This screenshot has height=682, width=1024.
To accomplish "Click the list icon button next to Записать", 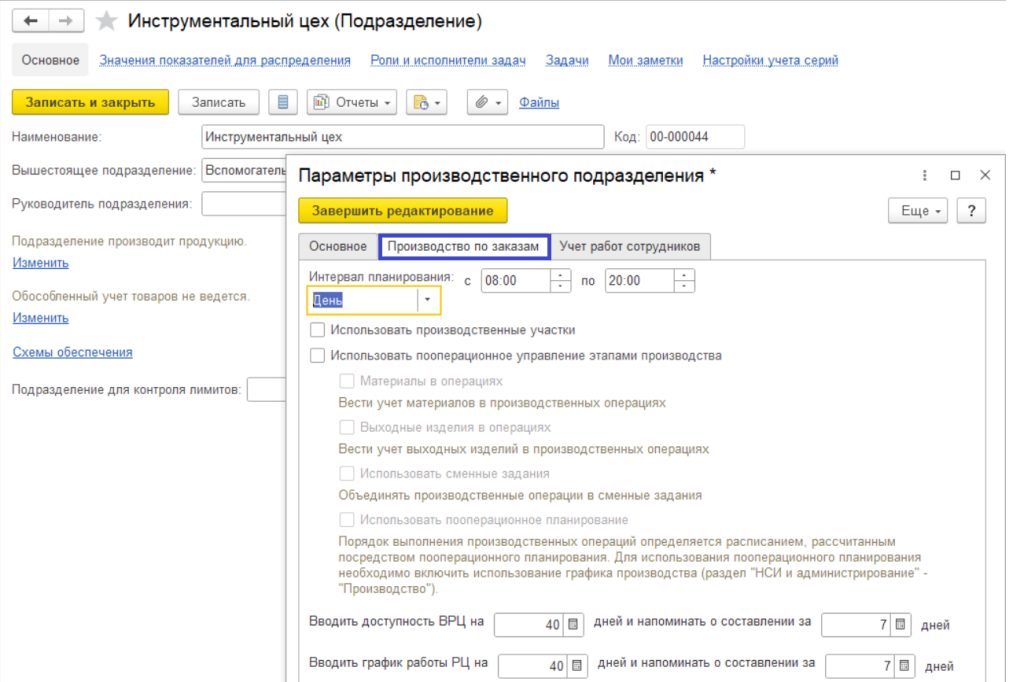I will pyautogui.click(x=283, y=103).
